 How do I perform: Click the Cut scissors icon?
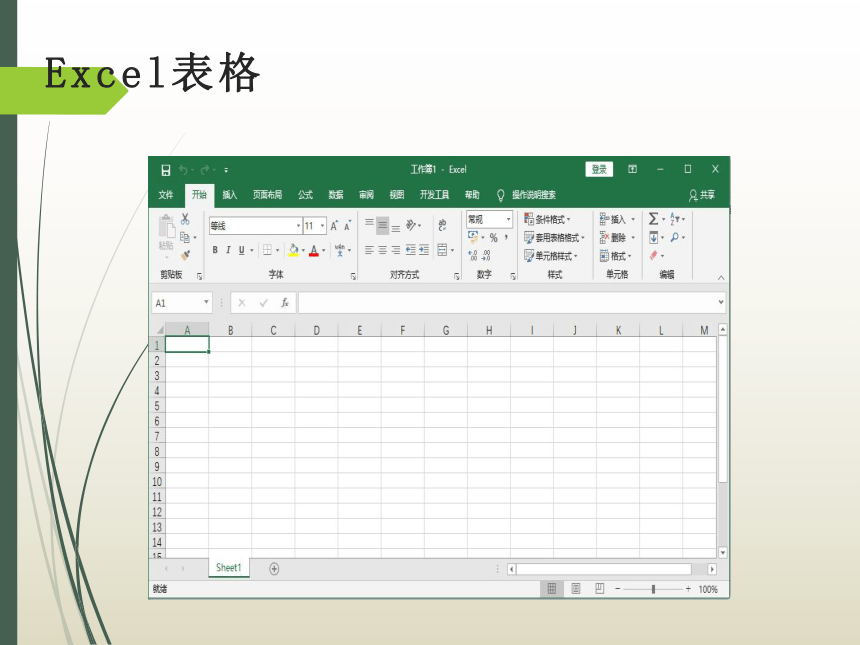[x=185, y=219]
